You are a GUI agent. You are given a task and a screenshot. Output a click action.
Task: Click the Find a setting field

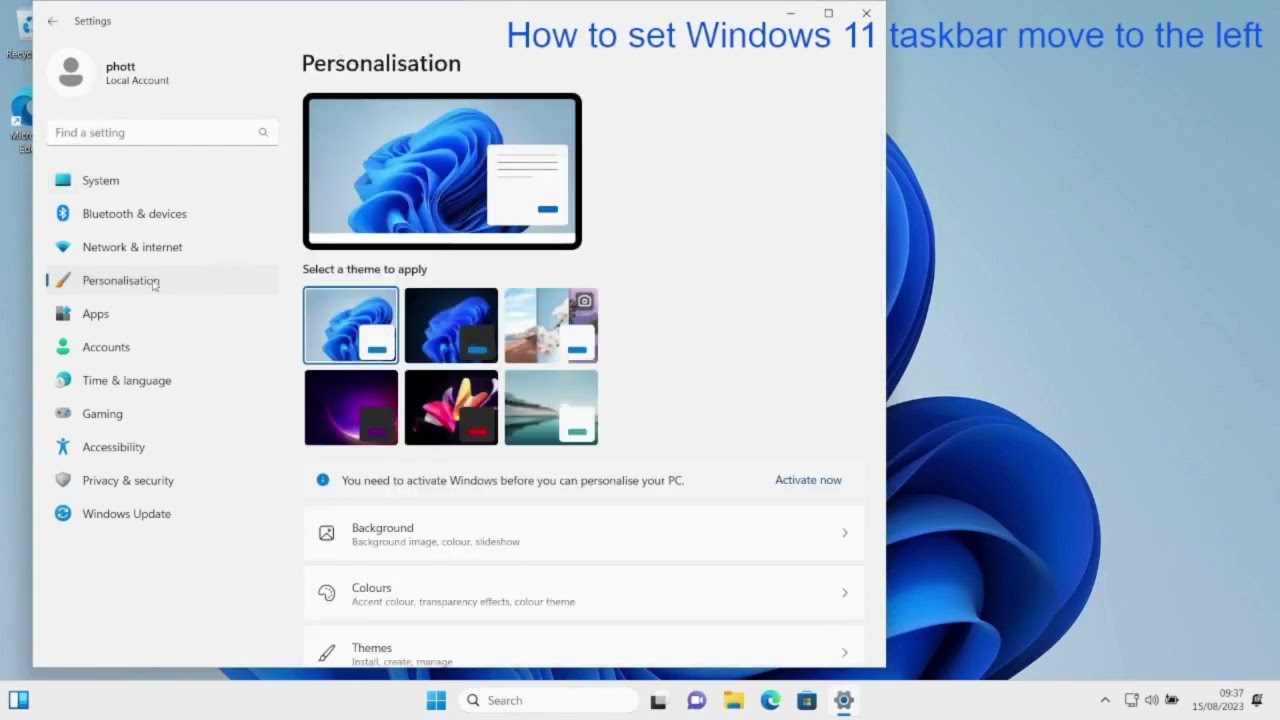point(162,132)
